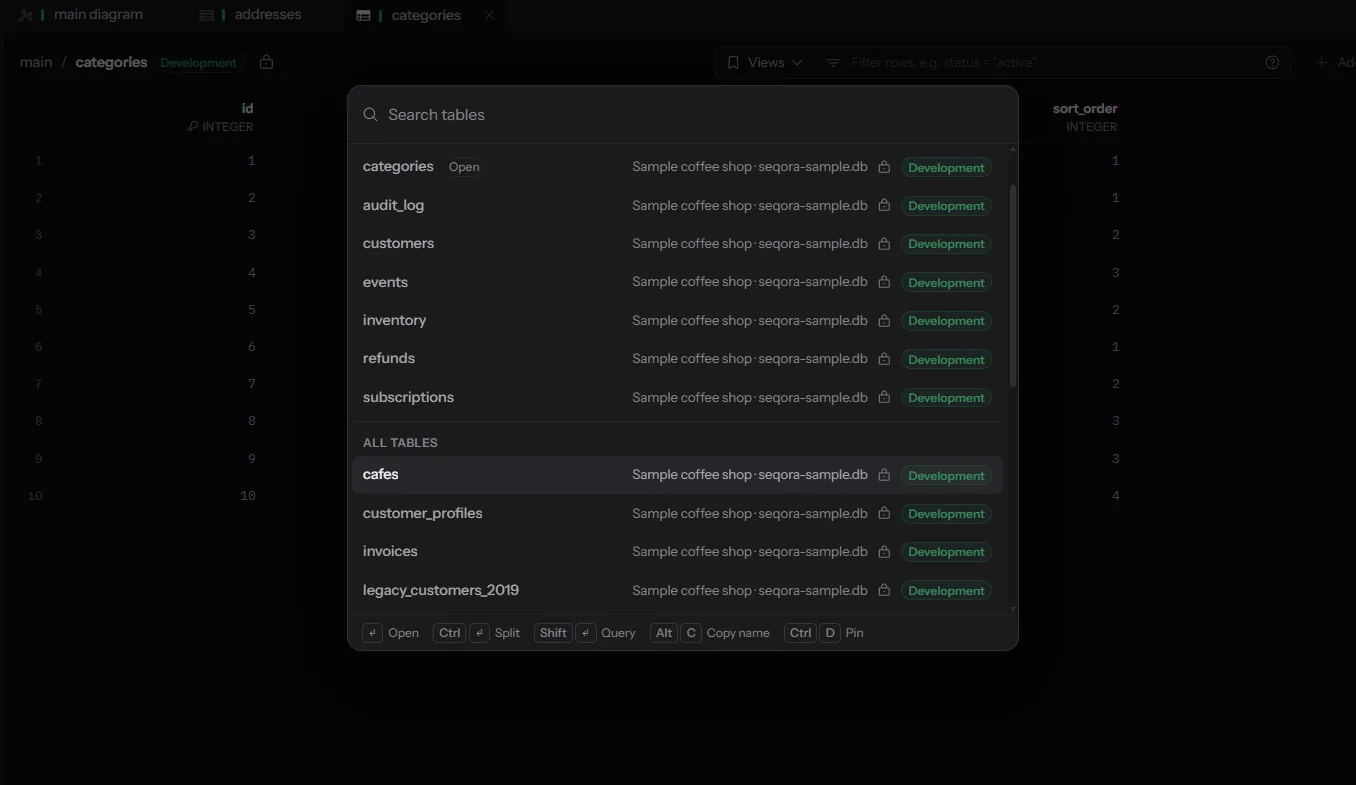The width and height of the screenshot is (1356, 785).
Task: Open the categories table entry
Action: tap(677, 167)
